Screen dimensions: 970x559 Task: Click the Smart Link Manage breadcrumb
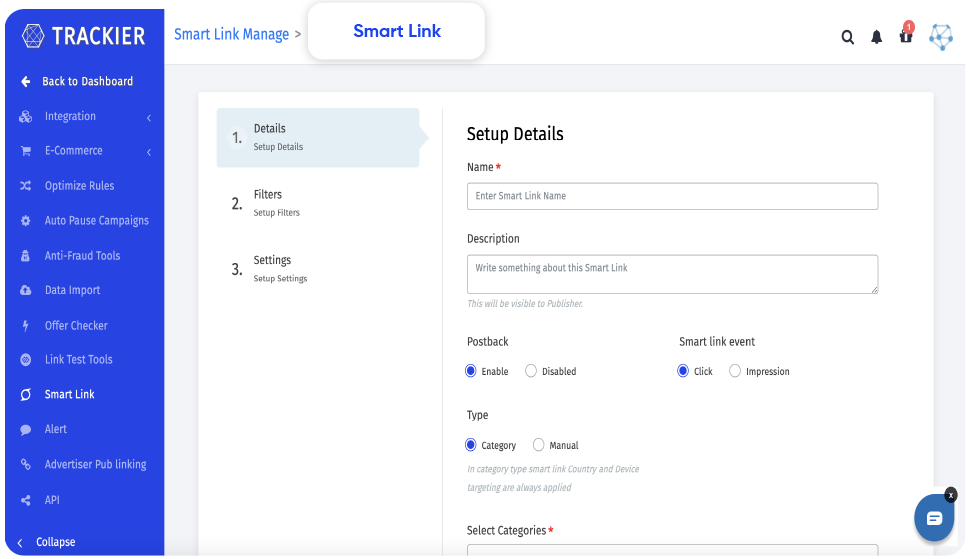[x=231, y=34]
